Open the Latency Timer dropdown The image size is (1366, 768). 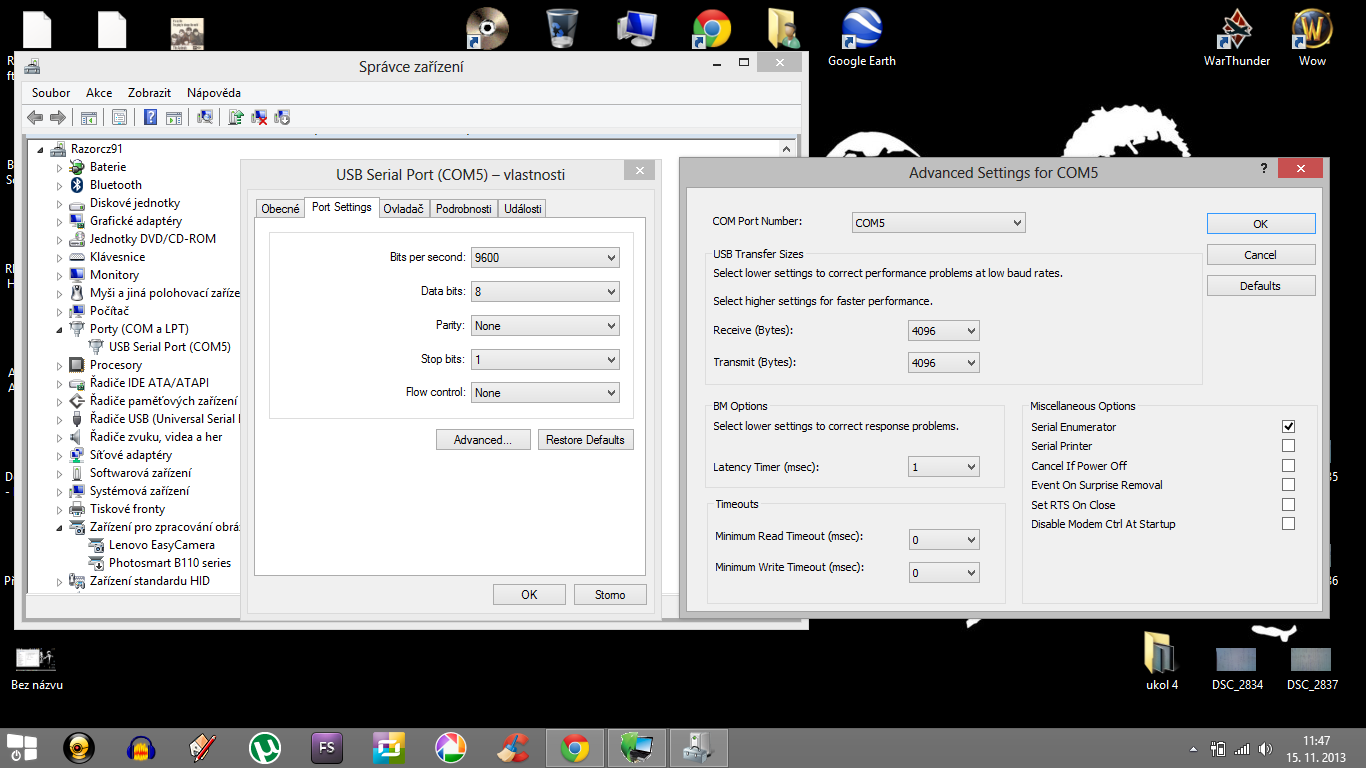944,467
